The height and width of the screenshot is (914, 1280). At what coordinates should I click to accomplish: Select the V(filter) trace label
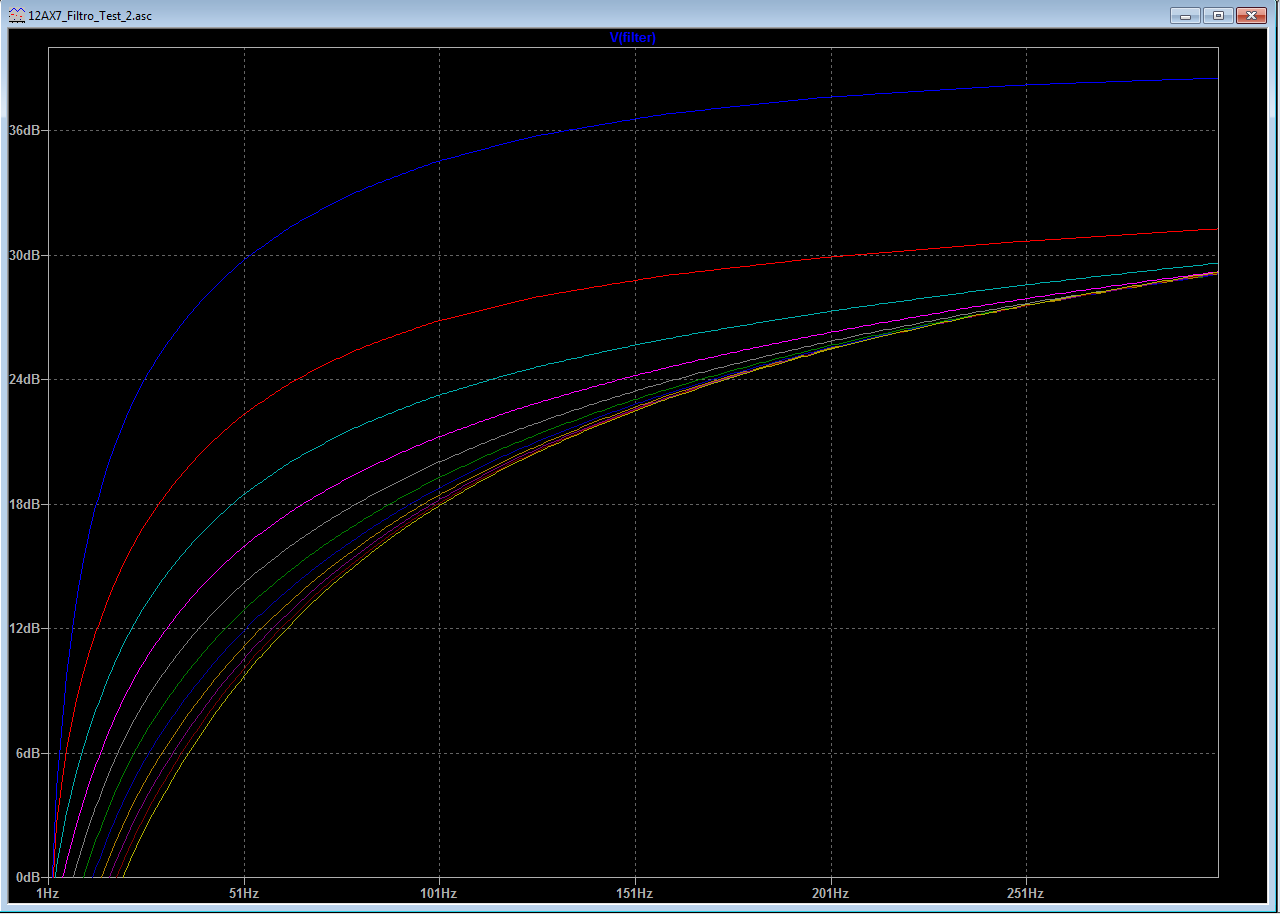(x=632, y=38)
